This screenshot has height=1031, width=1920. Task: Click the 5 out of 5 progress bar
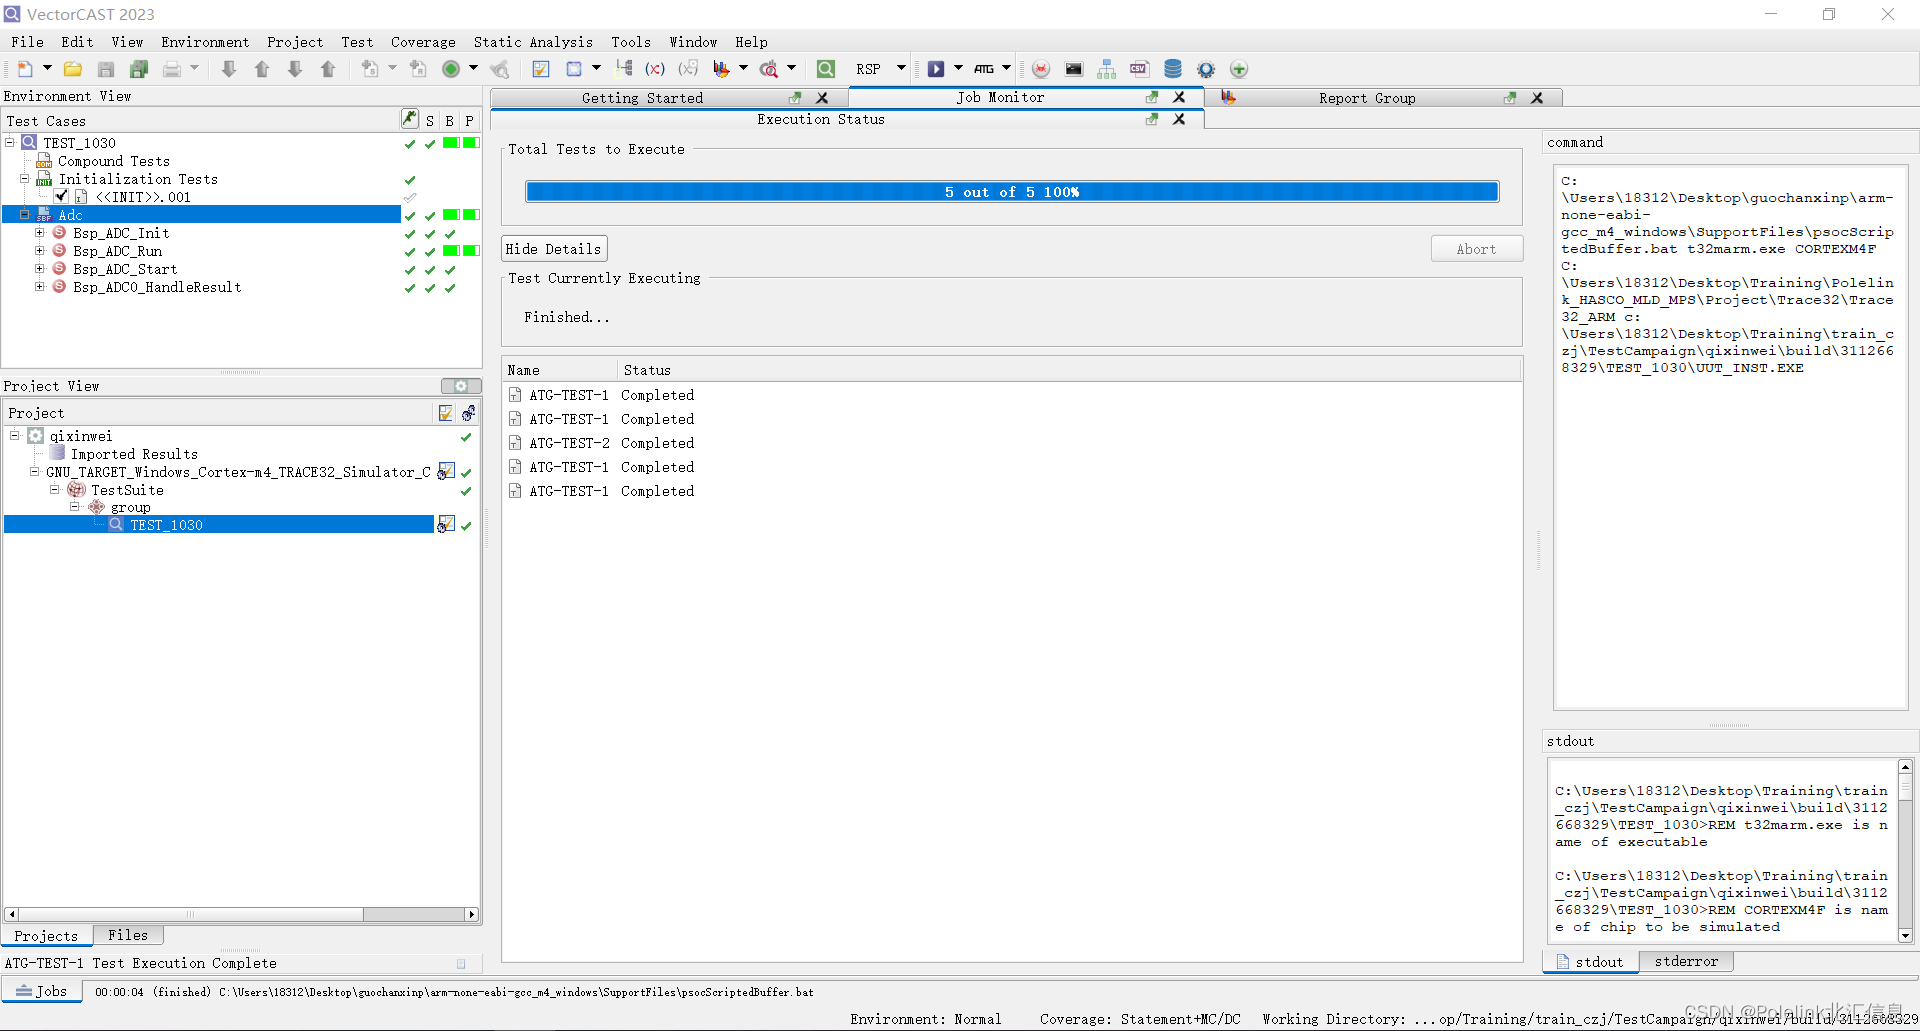click(1012, 192)
